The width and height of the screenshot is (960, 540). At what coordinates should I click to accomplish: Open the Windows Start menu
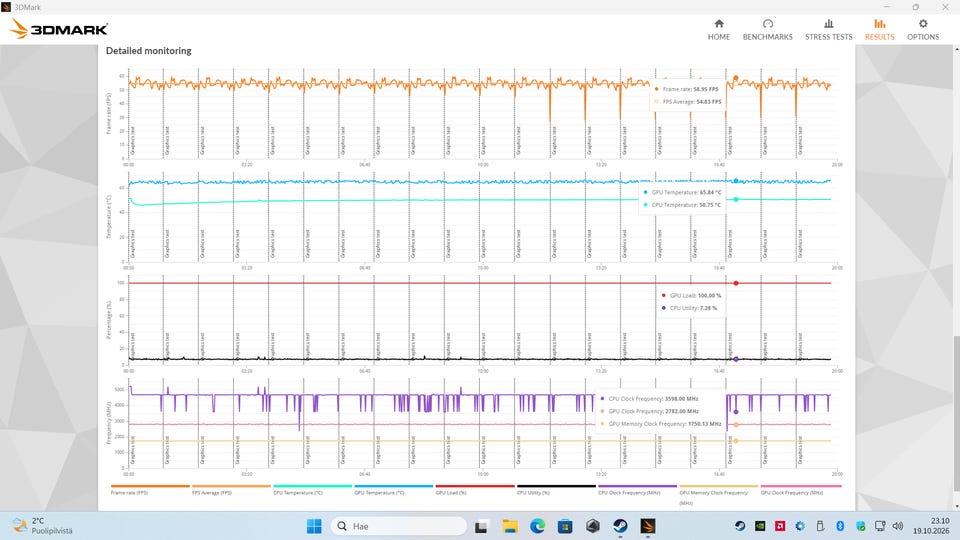314,526
